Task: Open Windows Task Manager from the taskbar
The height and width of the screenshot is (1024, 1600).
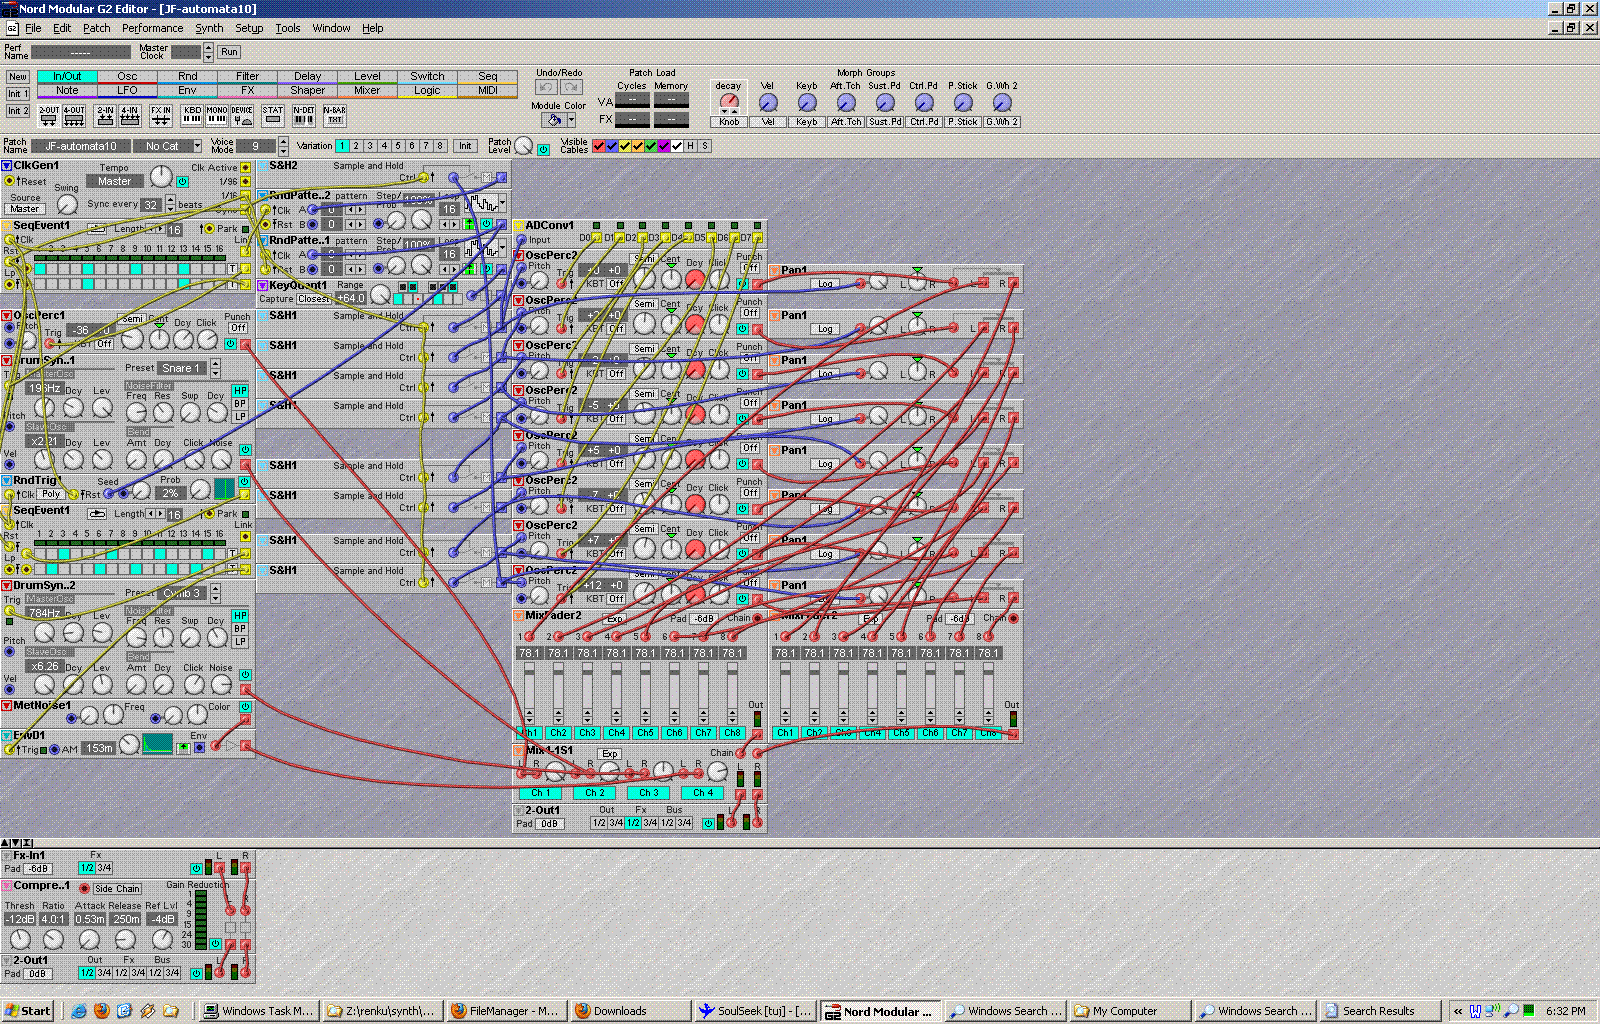Action: click(259, 1011)
